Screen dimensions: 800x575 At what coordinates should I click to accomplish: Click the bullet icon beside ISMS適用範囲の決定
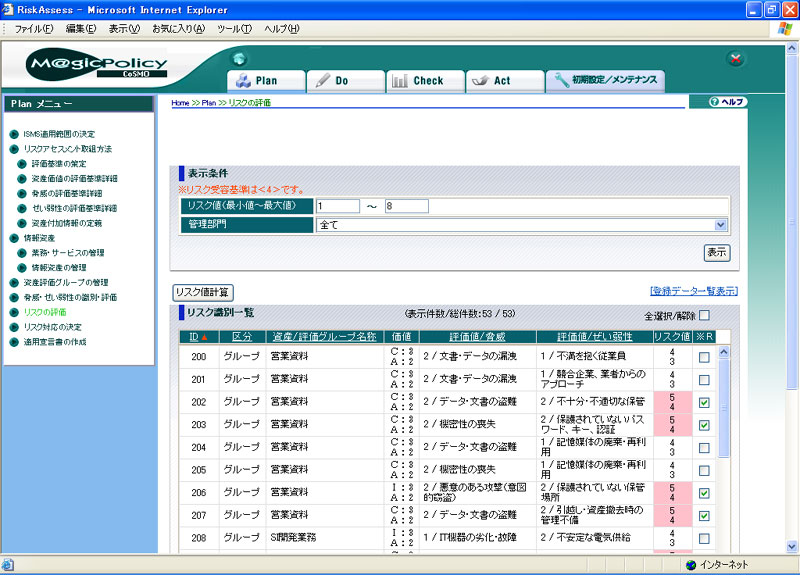point(14,134)
